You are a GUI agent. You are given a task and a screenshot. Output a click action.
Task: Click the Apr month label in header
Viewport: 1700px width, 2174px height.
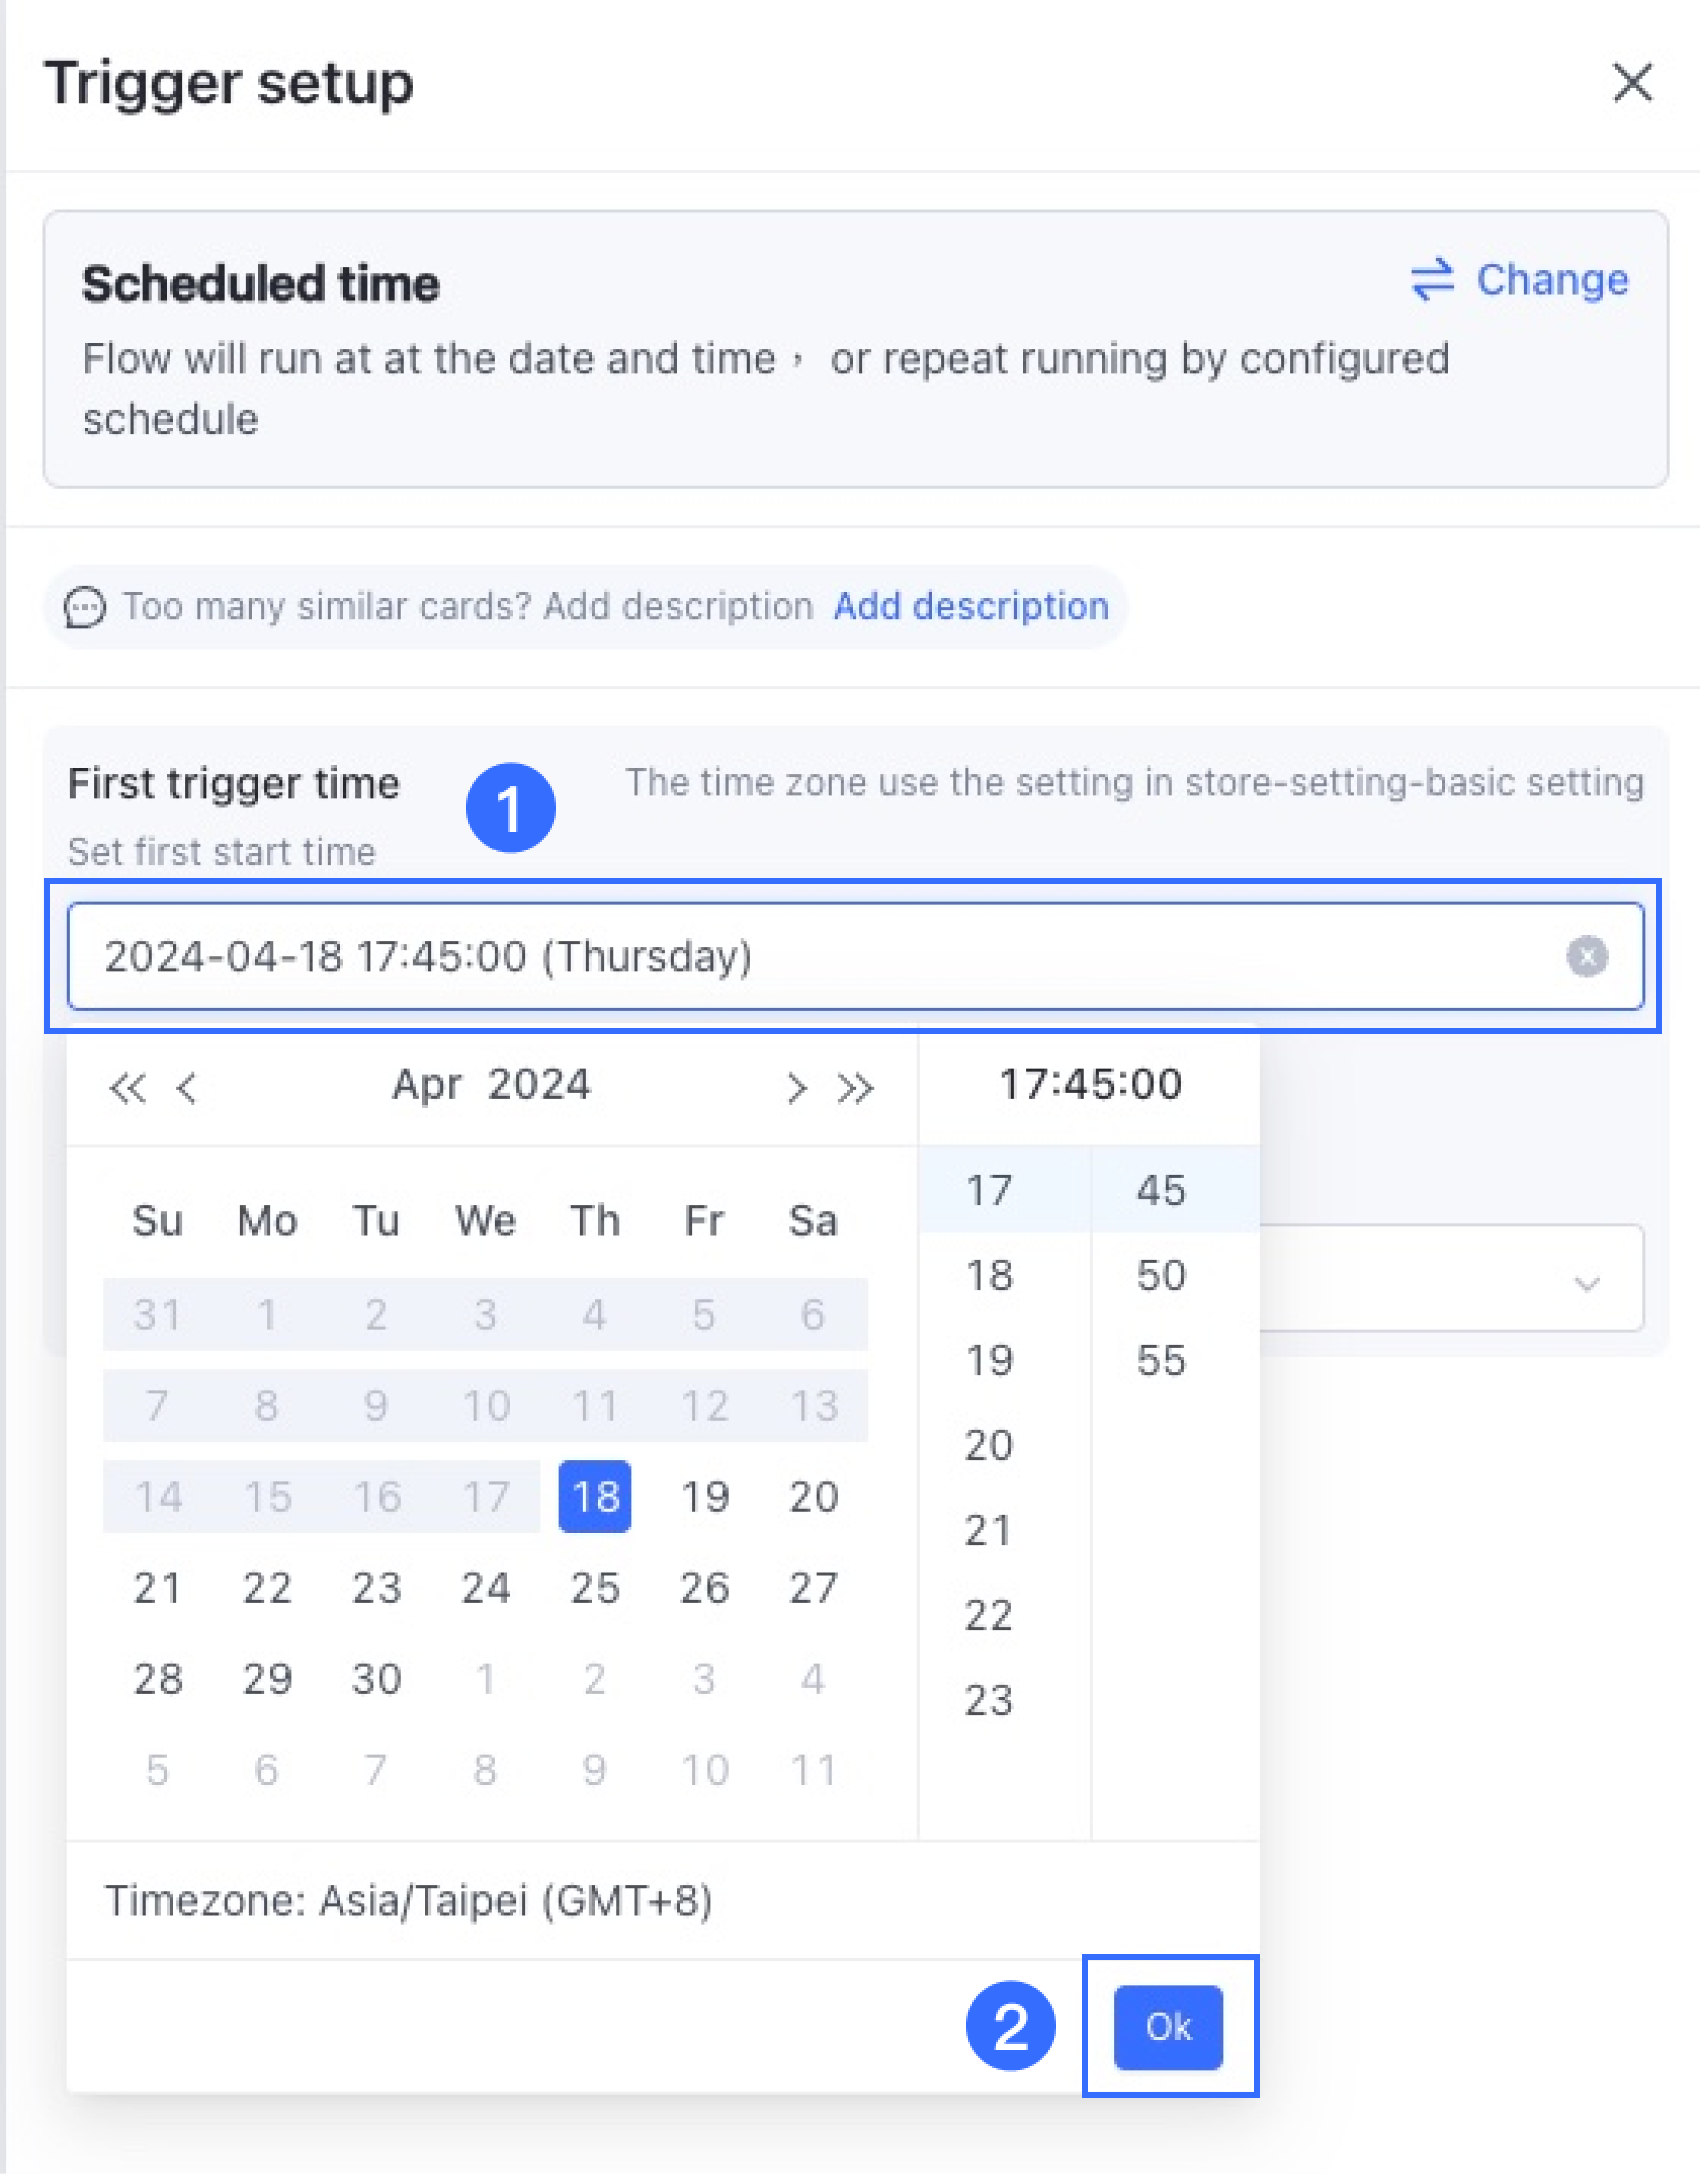427,1085
